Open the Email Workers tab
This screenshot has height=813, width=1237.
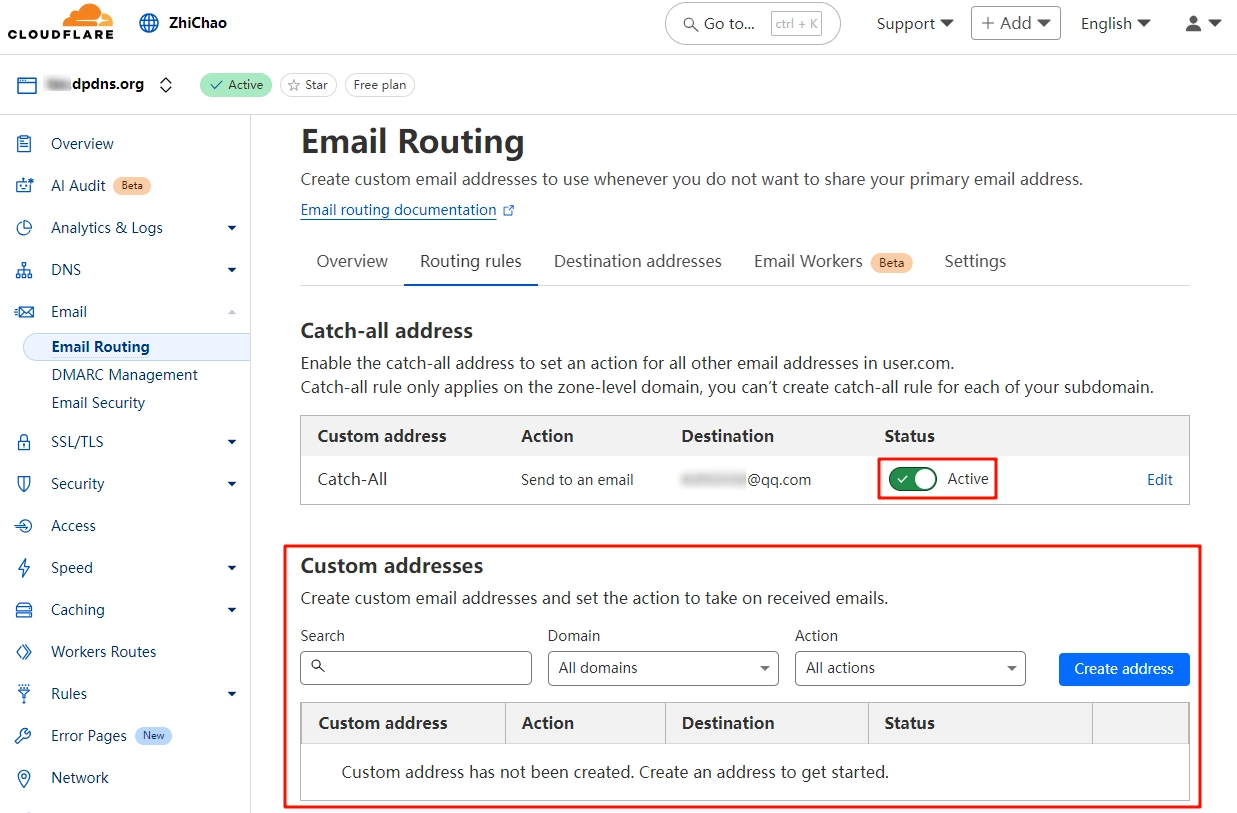click(808, 261)
